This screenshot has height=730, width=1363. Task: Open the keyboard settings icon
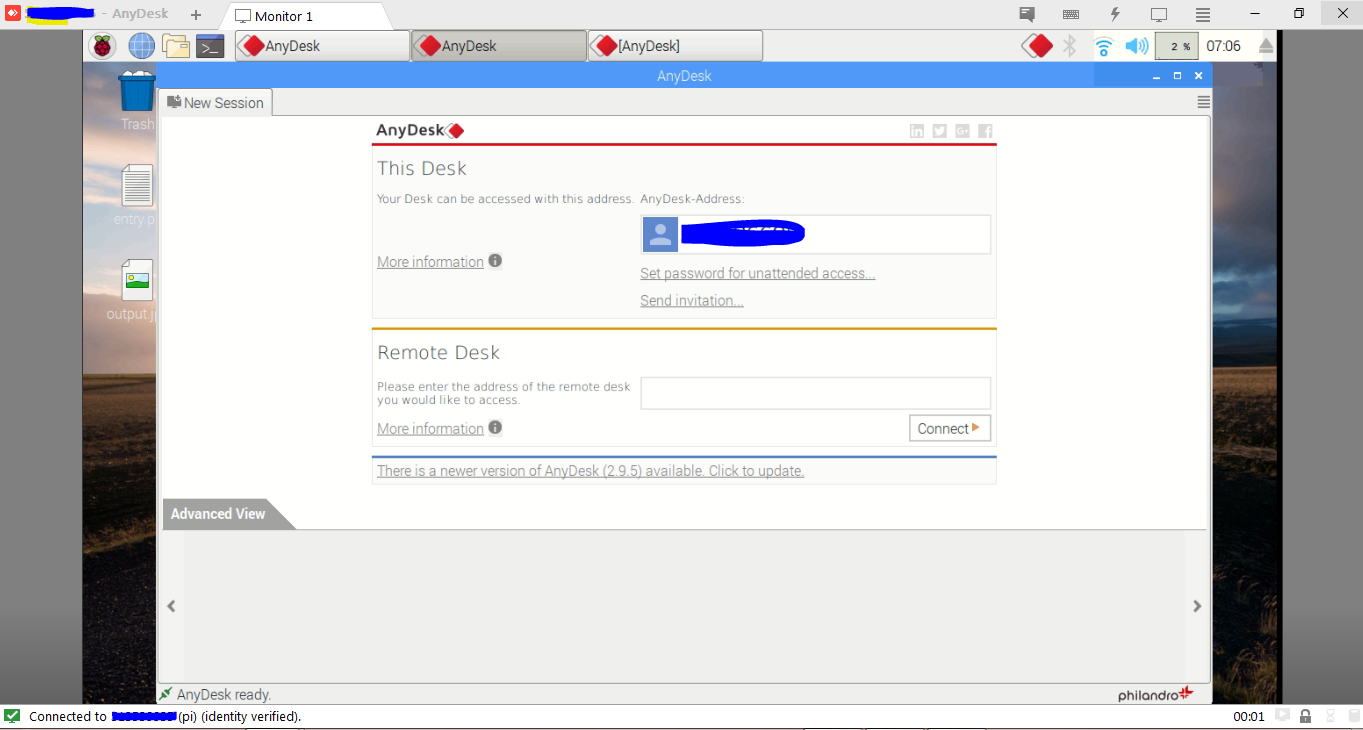click(1071, 15)
